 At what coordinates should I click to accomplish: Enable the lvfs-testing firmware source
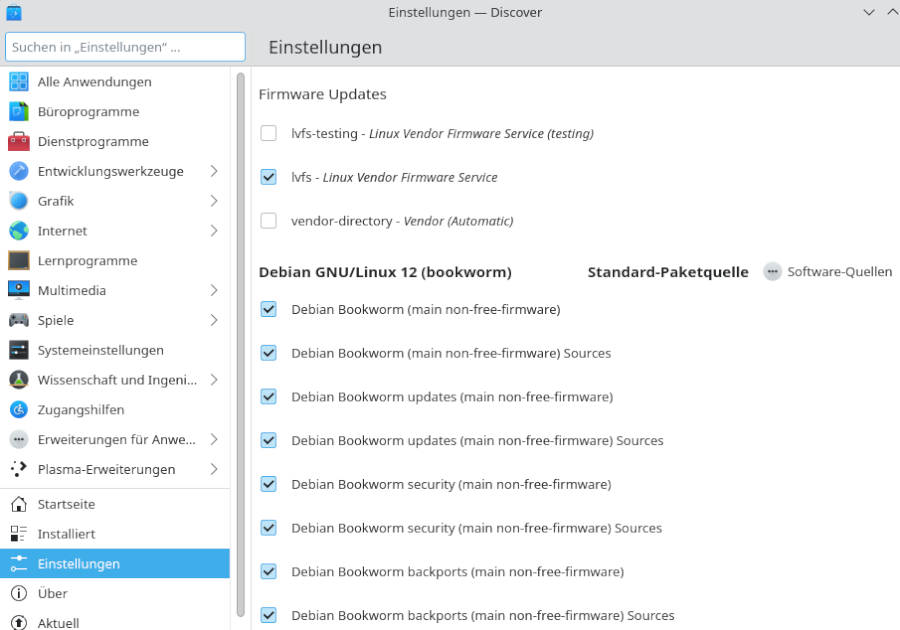click(x=269, y=133)
